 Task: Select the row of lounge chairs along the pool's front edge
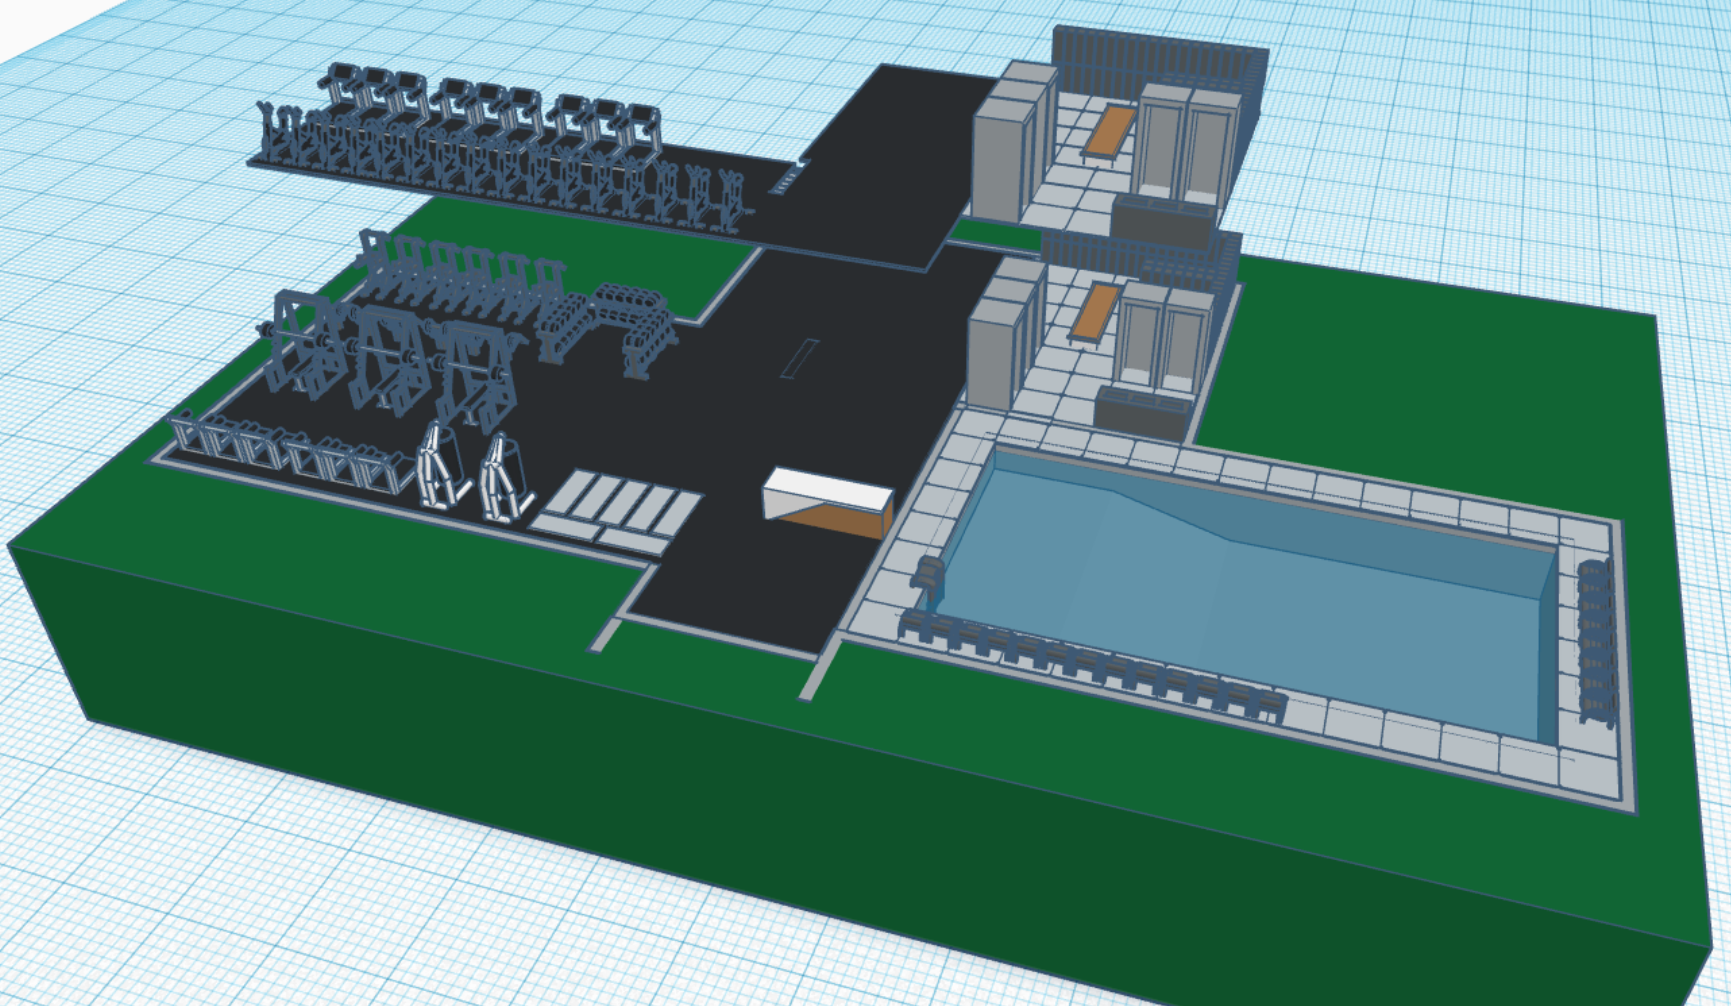pyautogui.click(x=1092, y=666)
